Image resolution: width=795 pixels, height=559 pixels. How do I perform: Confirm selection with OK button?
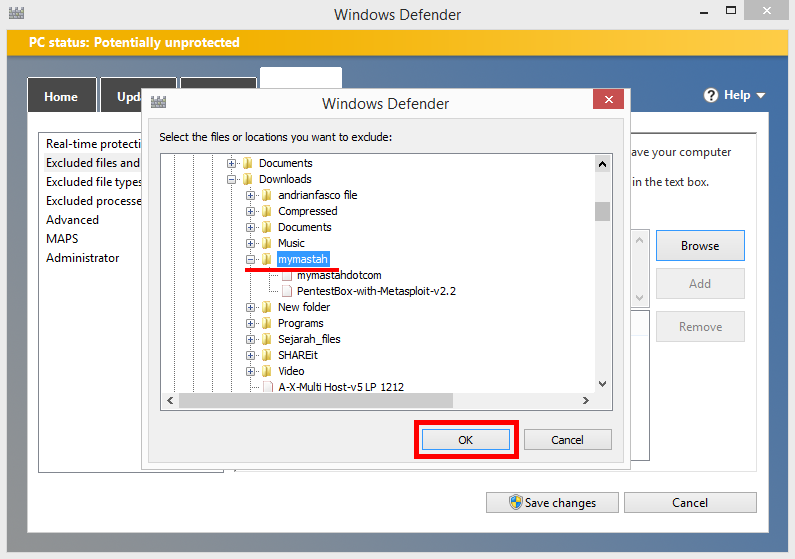click(x=465, y=440)
